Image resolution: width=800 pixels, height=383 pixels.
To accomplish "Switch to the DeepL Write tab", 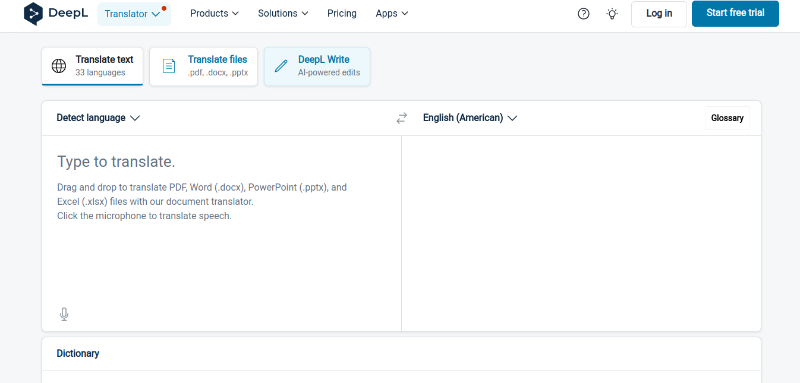I will click(x=317, y=66).
